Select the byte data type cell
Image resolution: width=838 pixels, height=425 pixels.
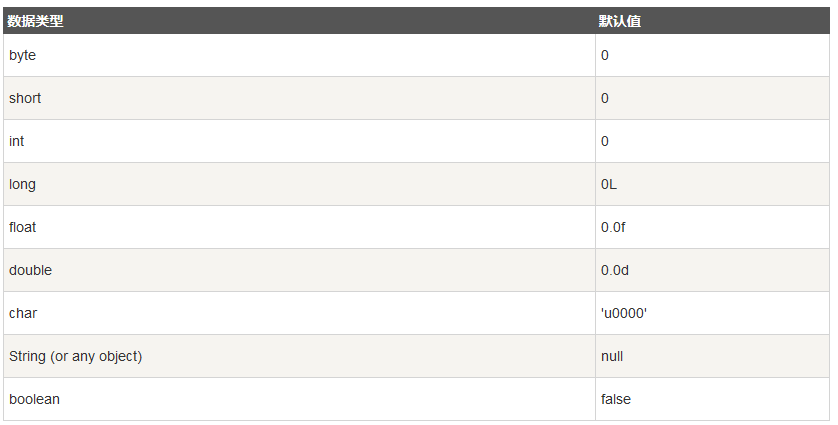coord(23,56)
